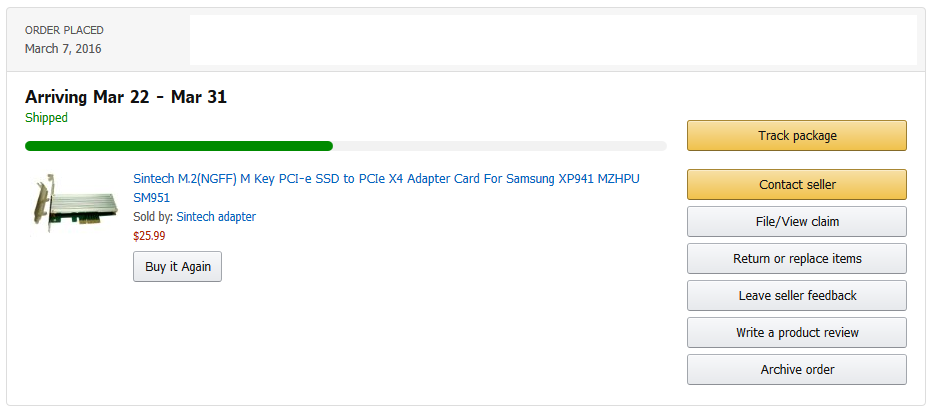Viewport: 934px width, 413px height.
Task: Archive this order
Action: click(x=796, y=369)
